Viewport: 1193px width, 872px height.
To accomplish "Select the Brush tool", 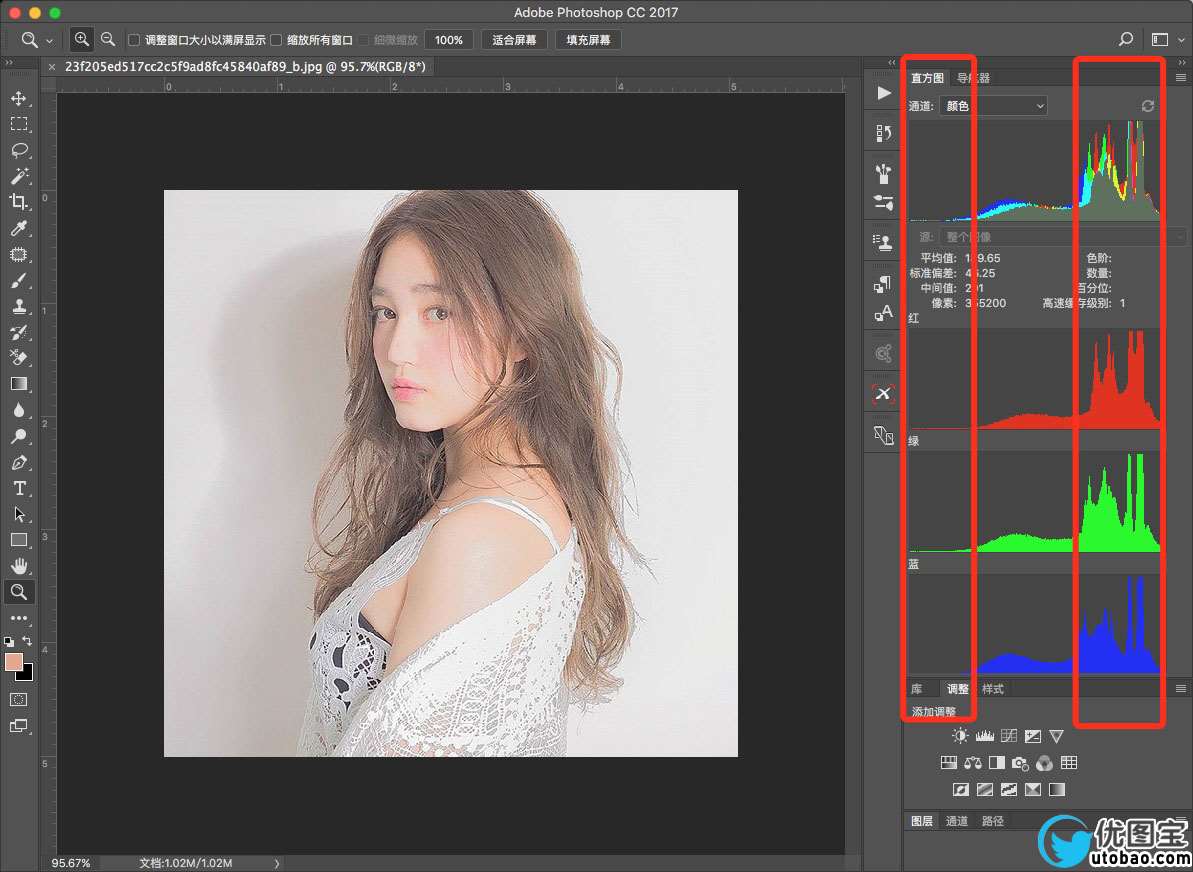I will 19,281.
